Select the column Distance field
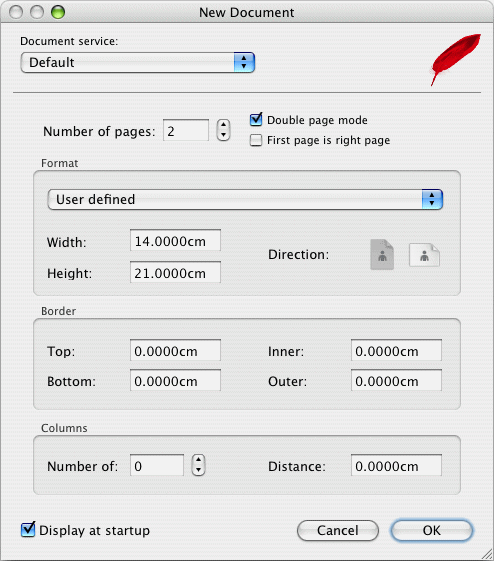The height and width of the screenshot is (561, 494). (x=396, y=465)
